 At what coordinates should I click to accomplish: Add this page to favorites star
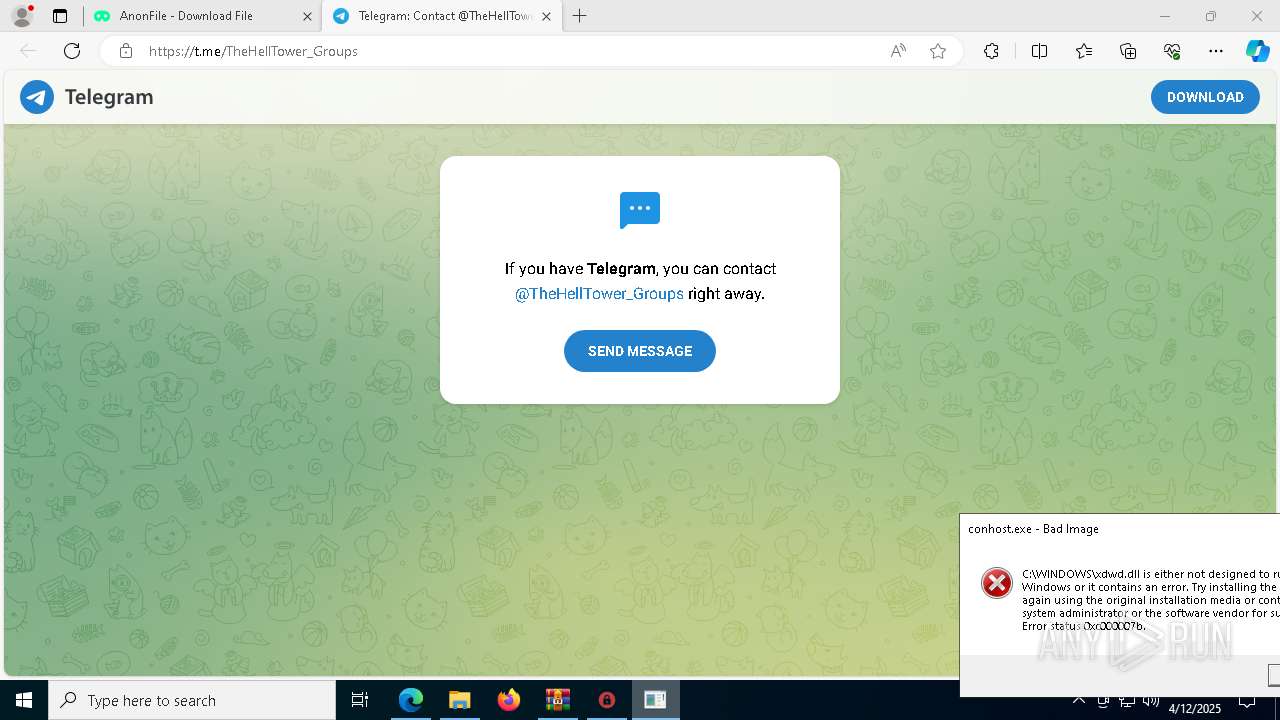click(938, 51)
